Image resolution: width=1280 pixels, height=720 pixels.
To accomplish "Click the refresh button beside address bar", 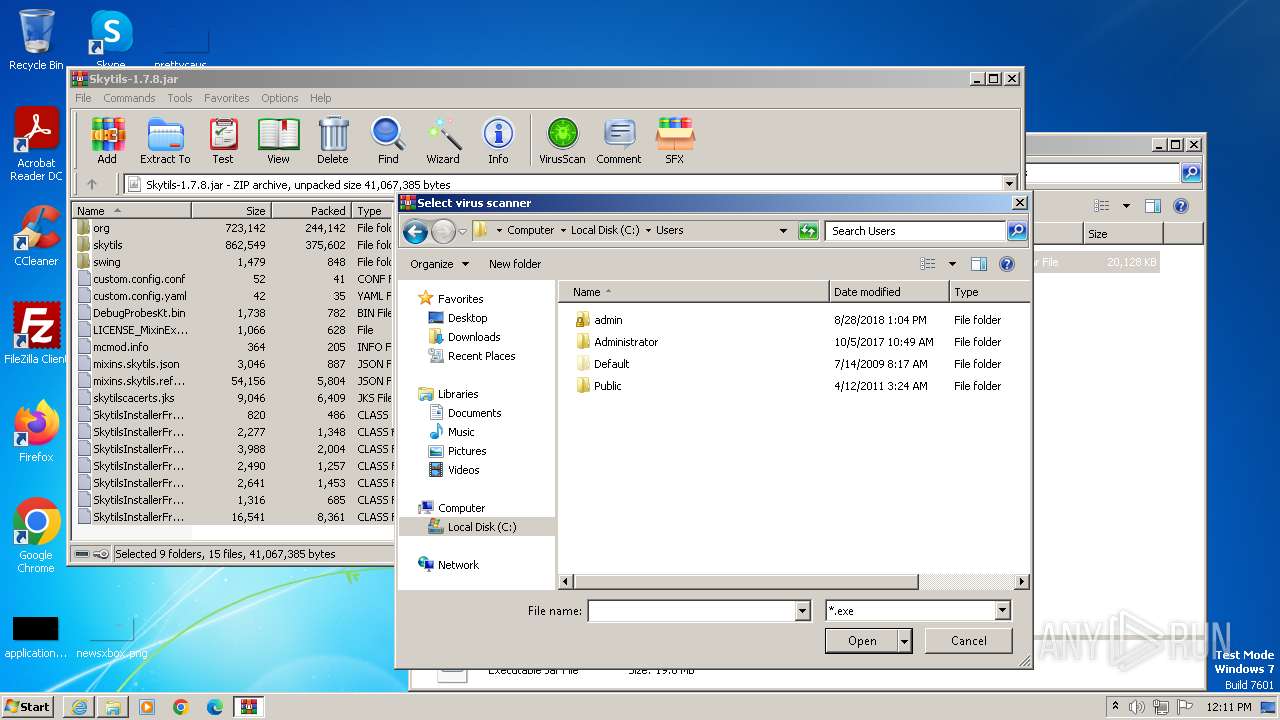I will tap(808, 231).
